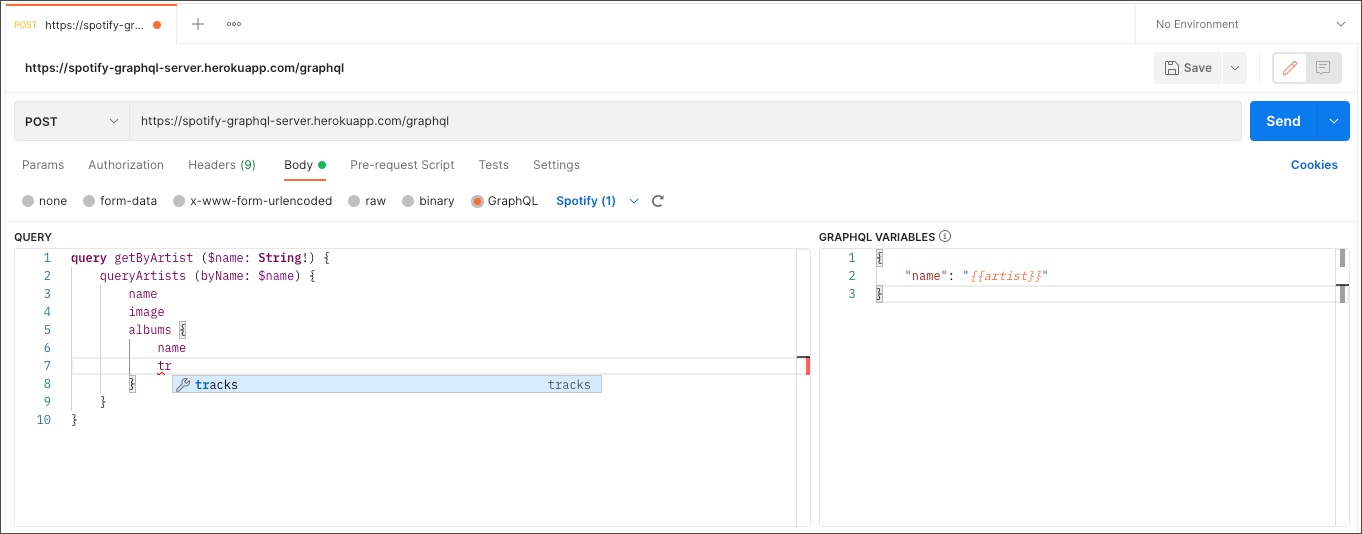Viewport: 1362px width, 534px height.
Task: Click wrench icon in tracks autocomplete suggestion
Action: coord(183,385)
